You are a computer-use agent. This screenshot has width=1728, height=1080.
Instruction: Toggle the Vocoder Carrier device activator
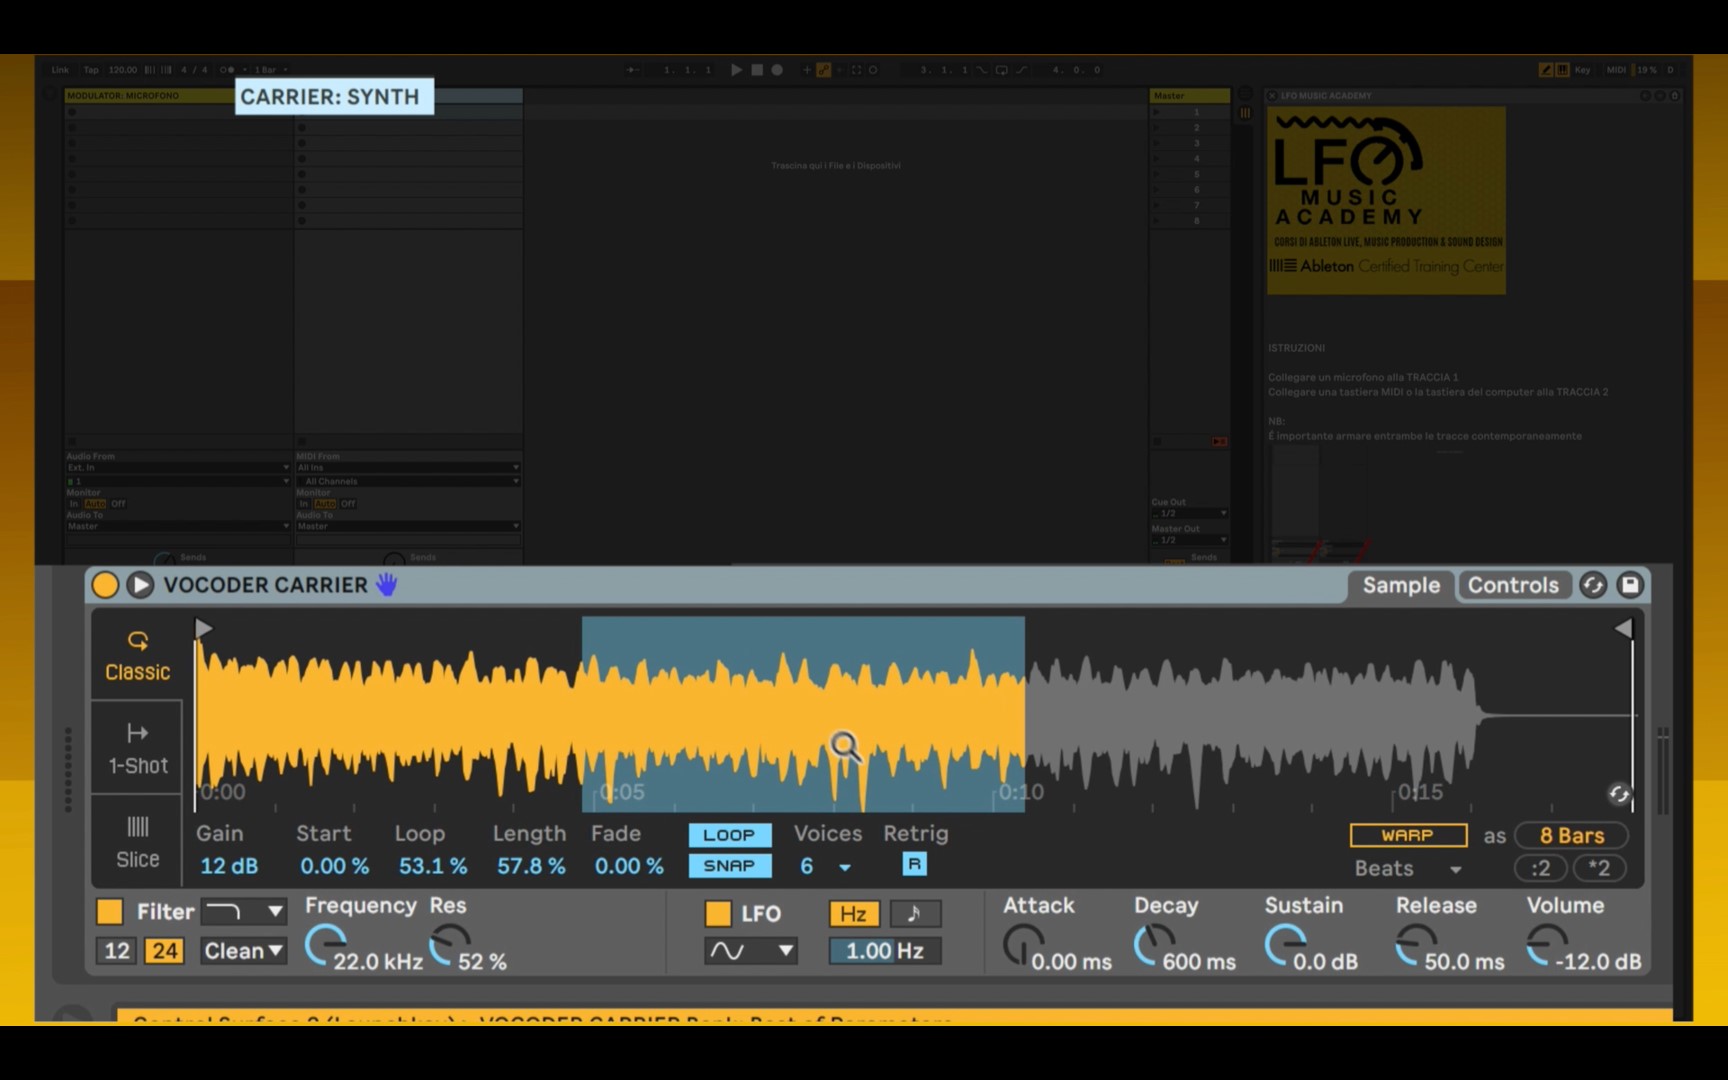tap(105, 585)
